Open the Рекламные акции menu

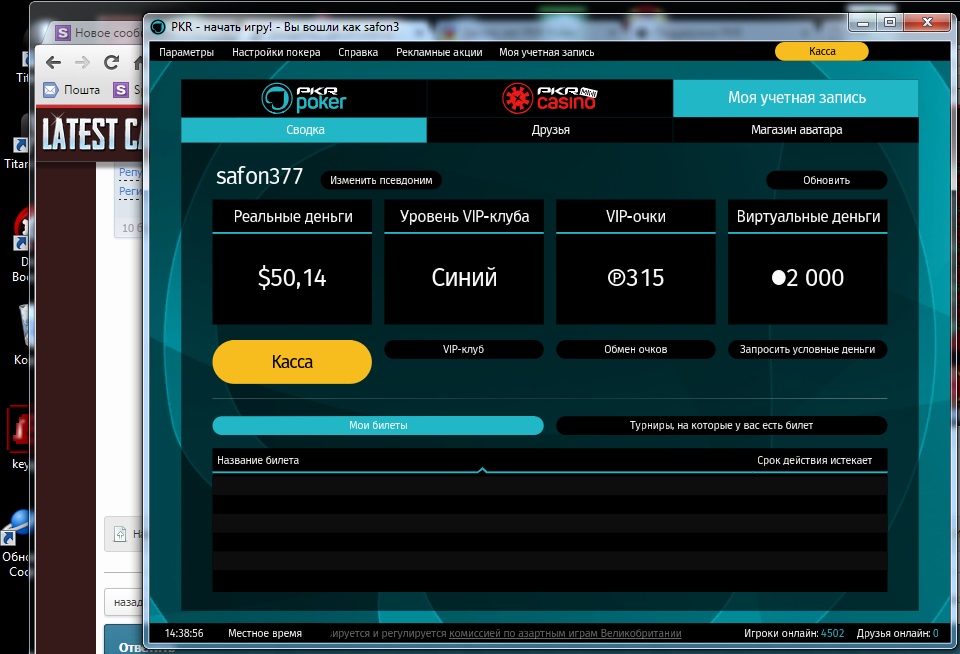pos(439,52)
